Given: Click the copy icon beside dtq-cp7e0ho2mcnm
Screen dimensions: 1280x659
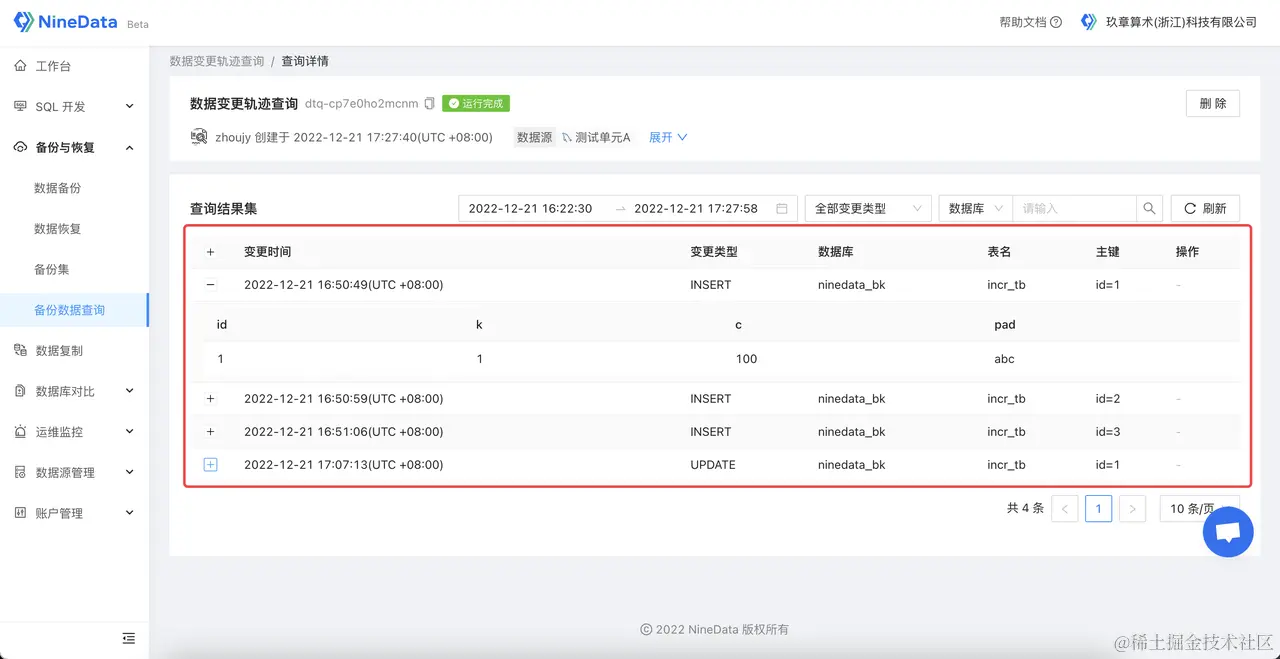Looking at the screenshot, I should [x=429, y=102].
